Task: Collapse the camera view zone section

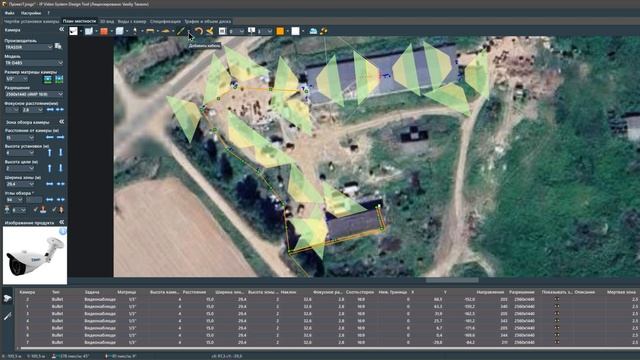Action: point(61,122)
